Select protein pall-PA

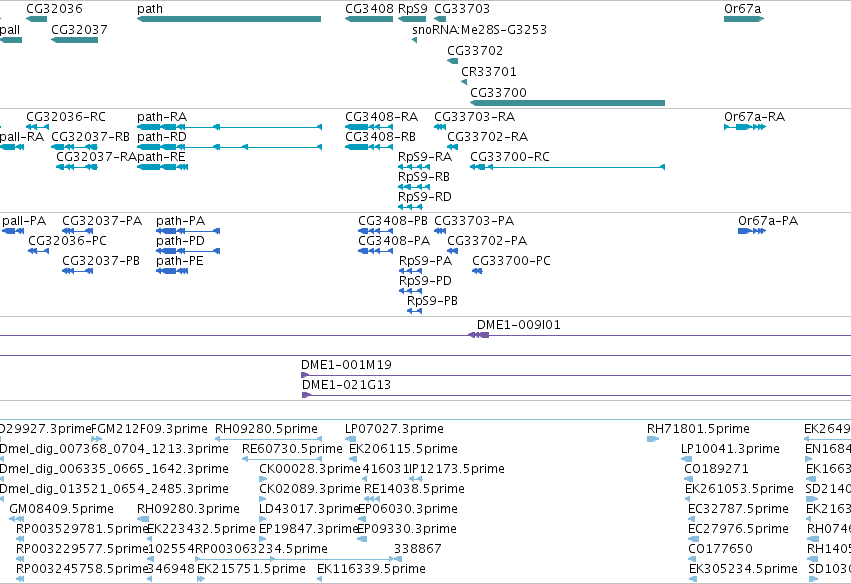(x=13, y=231)
